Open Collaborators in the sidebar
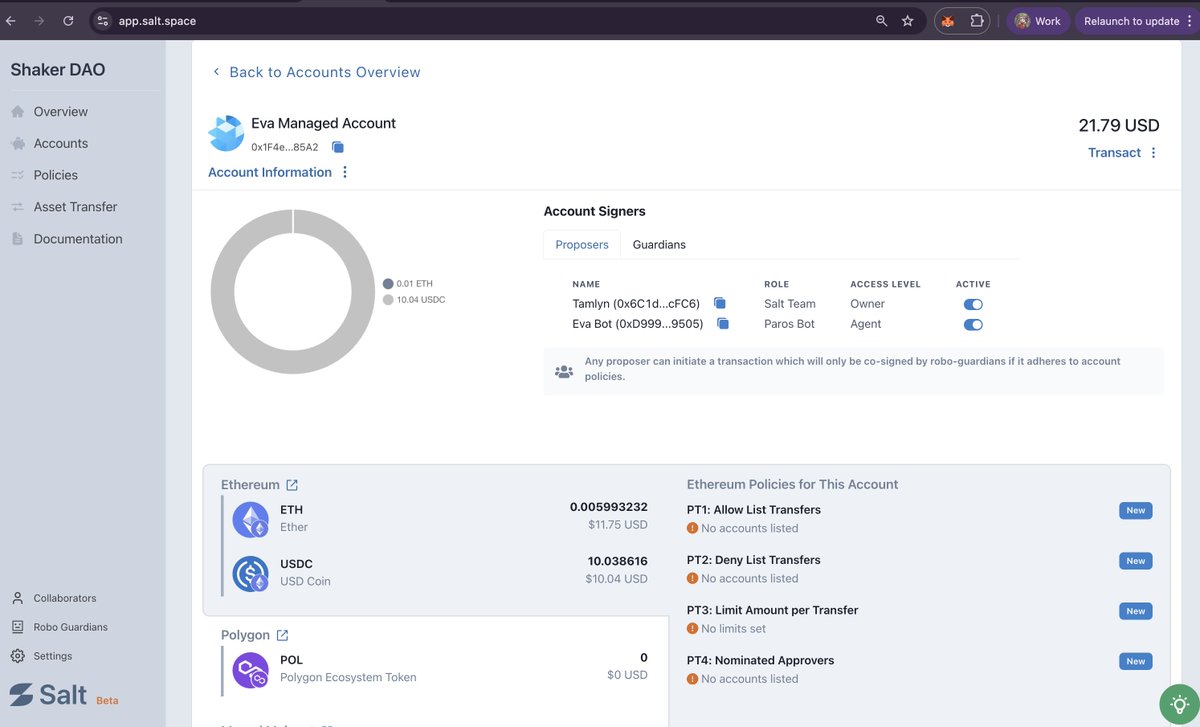1200x727 pixels. point(65,598)
